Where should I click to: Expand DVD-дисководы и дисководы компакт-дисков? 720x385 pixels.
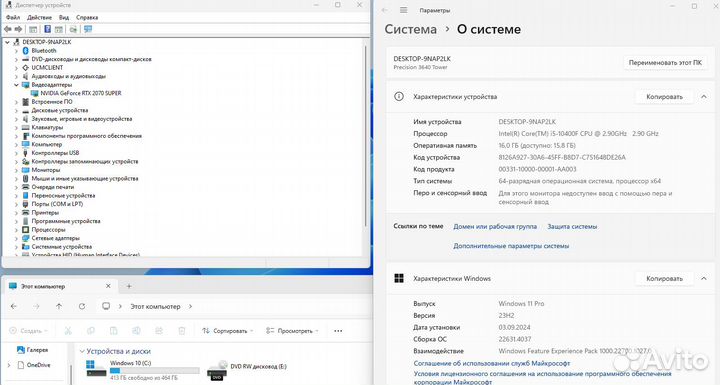pyautogui.click(x=17, y=59)
